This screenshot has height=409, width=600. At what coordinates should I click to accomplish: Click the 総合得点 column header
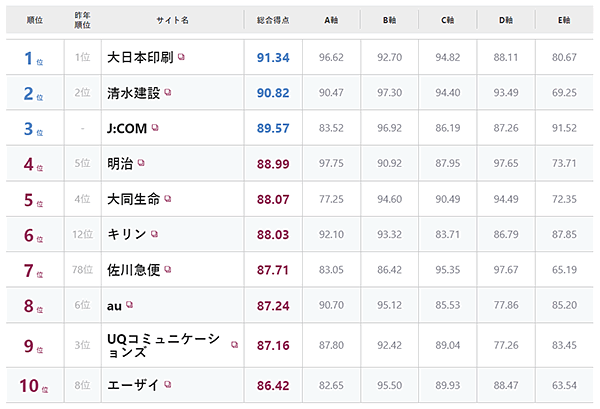[273, 20]
